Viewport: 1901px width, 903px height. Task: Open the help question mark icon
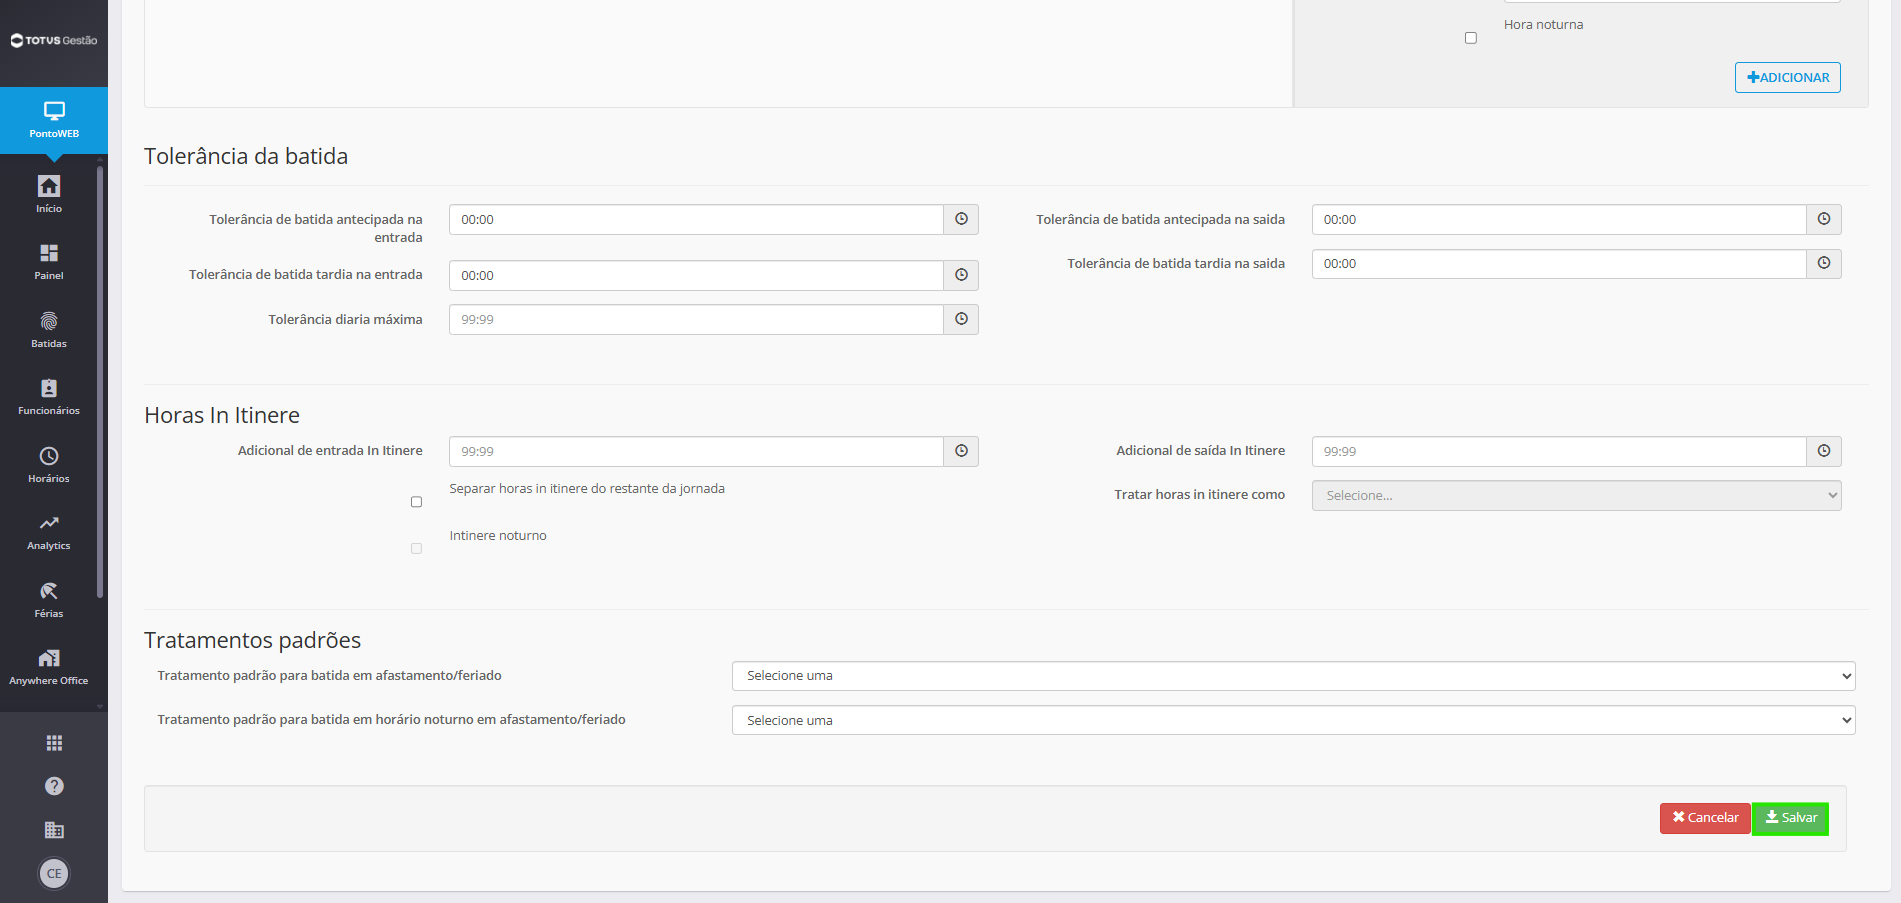pos(54,786)
